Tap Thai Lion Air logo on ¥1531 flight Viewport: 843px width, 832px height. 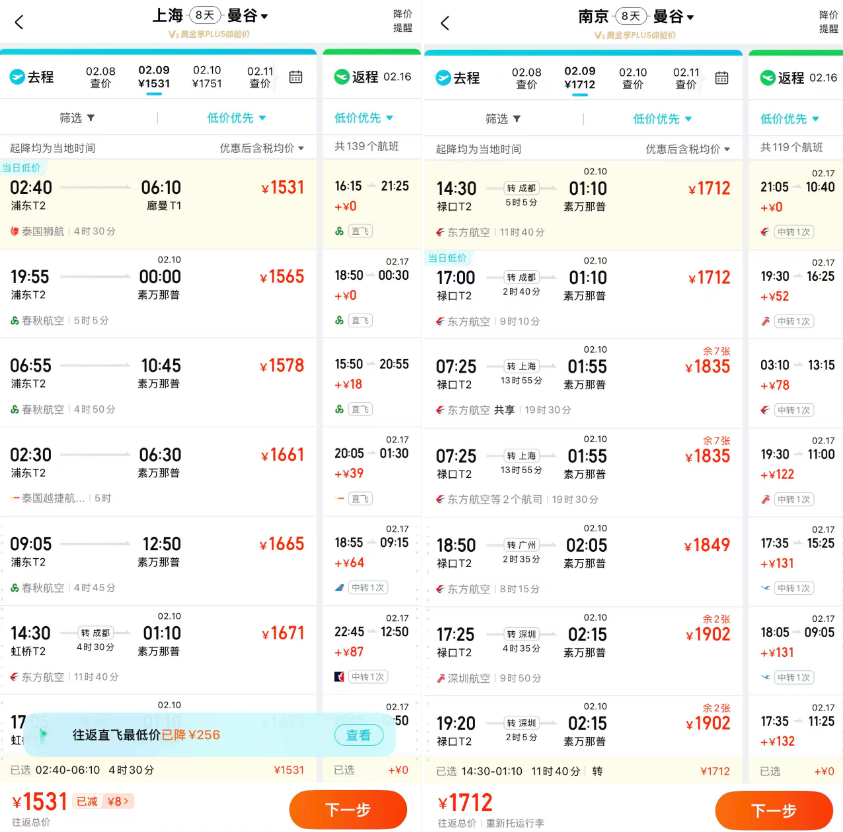(x=15, y=231)
